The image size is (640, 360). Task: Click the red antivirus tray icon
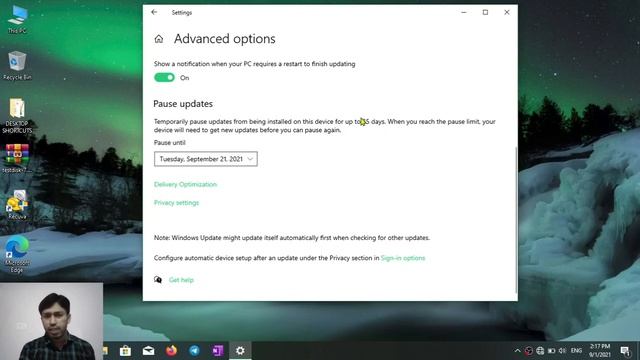pos(529,351)
